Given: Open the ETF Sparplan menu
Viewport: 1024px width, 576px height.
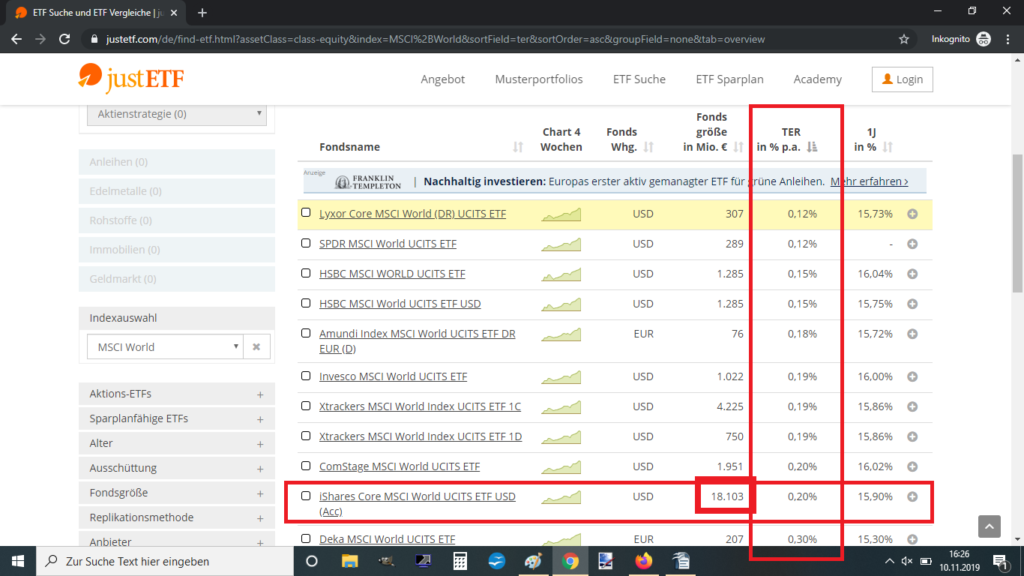Looking at the screenshot, I should pos(729,79).
